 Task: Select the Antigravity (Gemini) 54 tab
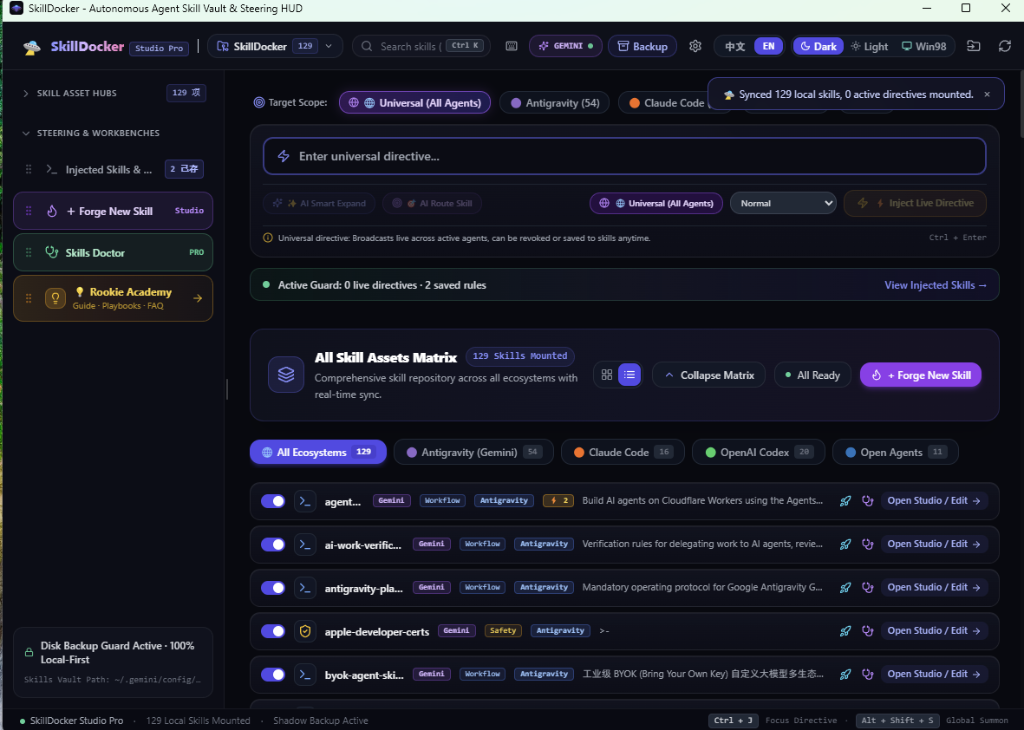pyautogui.click(x=473, y=452)
